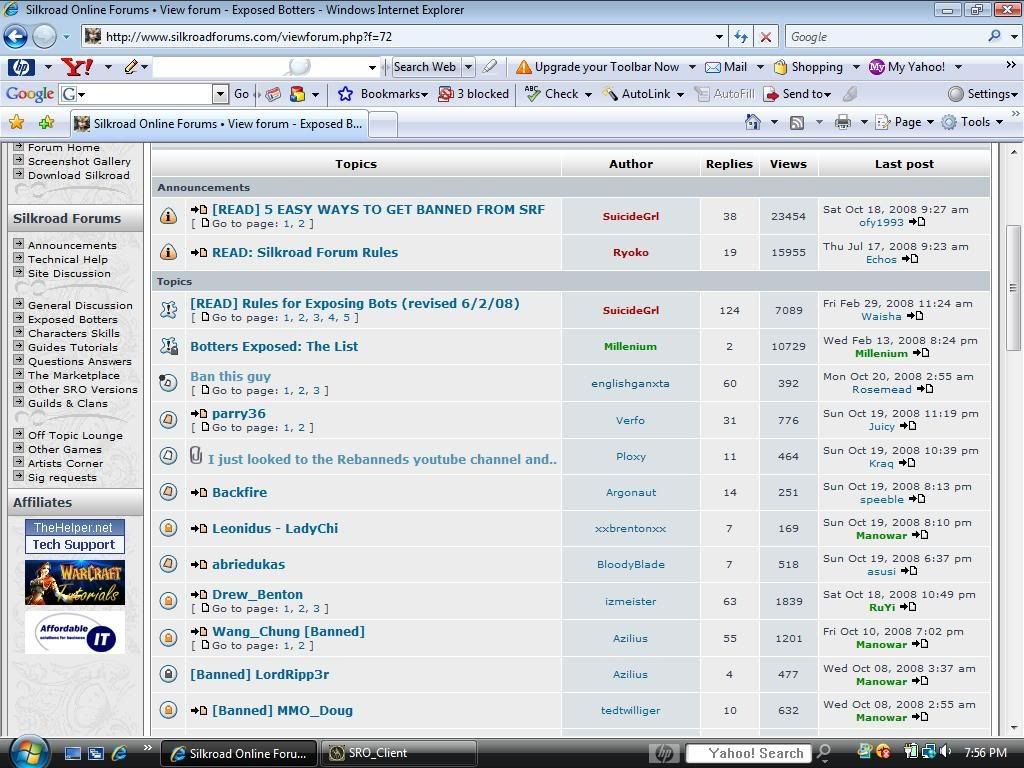1024x768 pixels.
Task: Open My Yahoo! from the toolbar
Action: point(907,67)
